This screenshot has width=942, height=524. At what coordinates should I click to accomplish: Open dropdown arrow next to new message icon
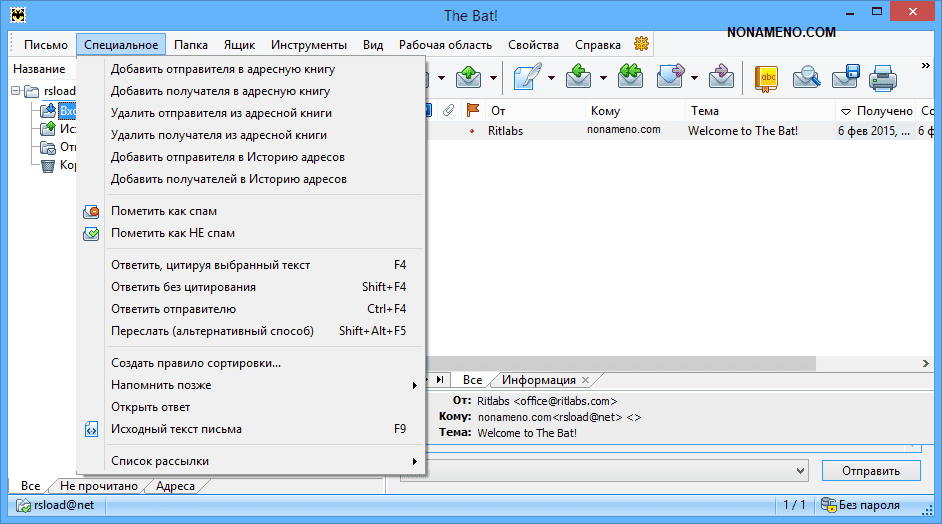[551, 77]
